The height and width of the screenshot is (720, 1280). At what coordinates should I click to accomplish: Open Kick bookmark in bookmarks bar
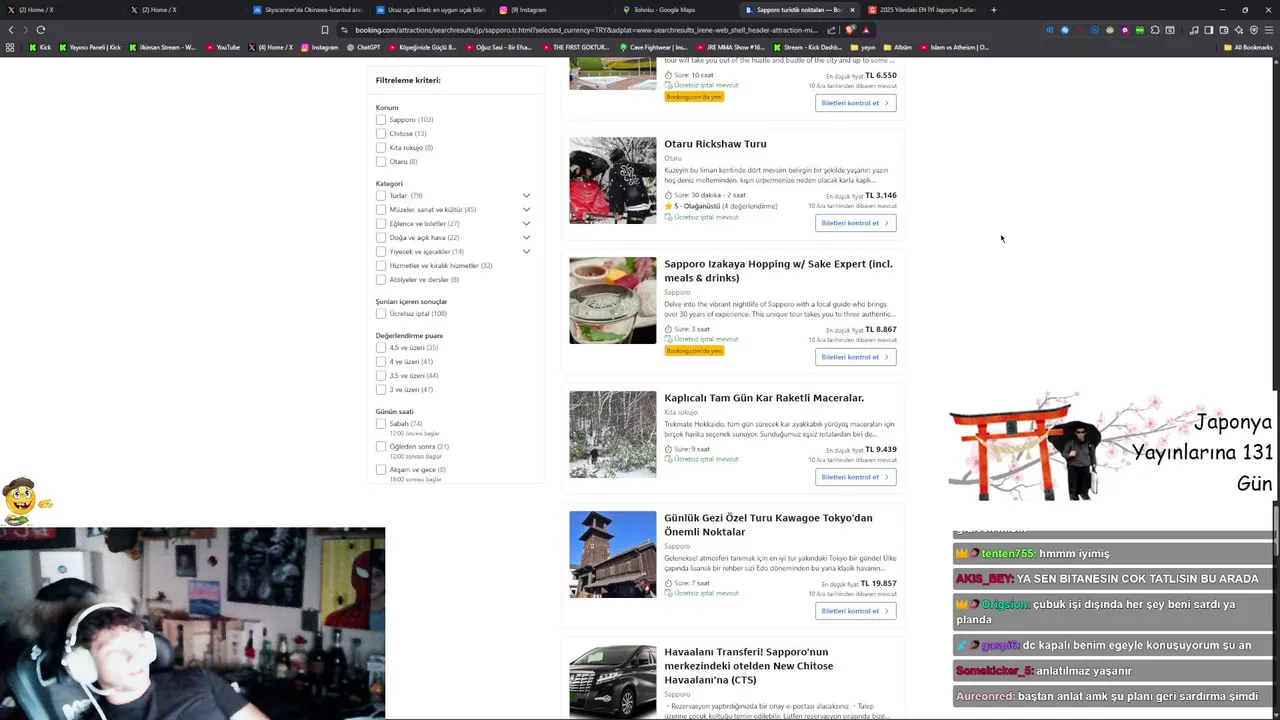tap(41, 47)
